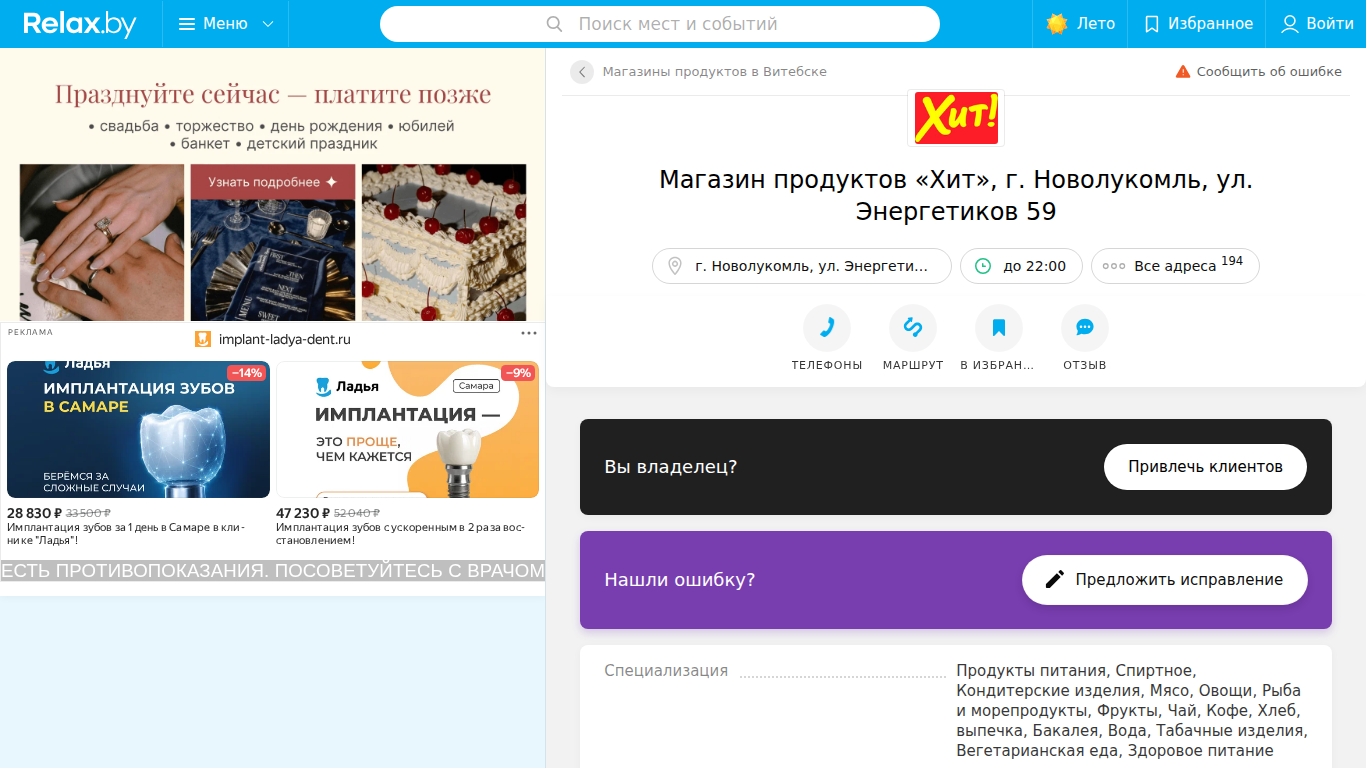Click the Праздник banner cake photo
This screenshot has width=1366, height=768.
coord(444,242)
